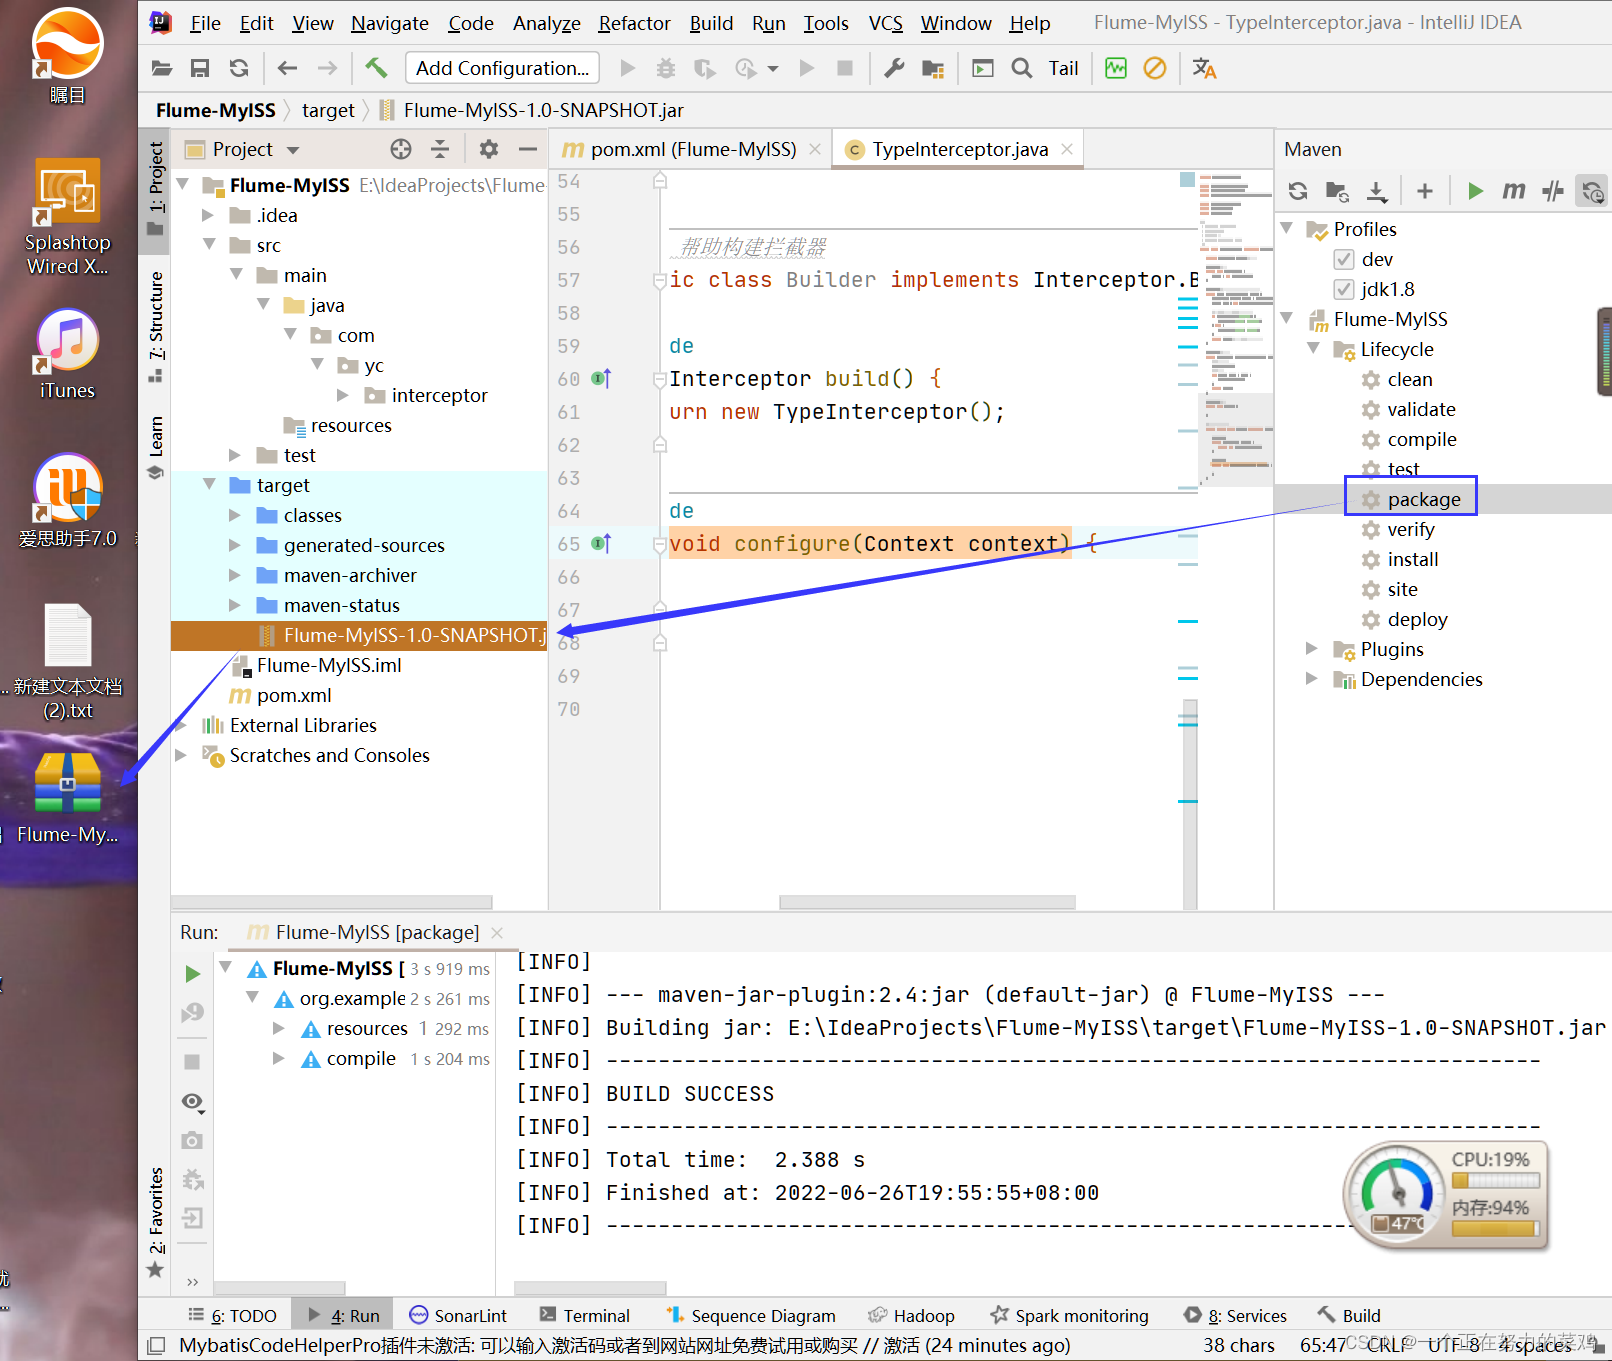Download sources in Maven panel
Image resolution: width=1612 pixels, height=1361 pixels.
pyautogui.click(x=1377, y=191)
